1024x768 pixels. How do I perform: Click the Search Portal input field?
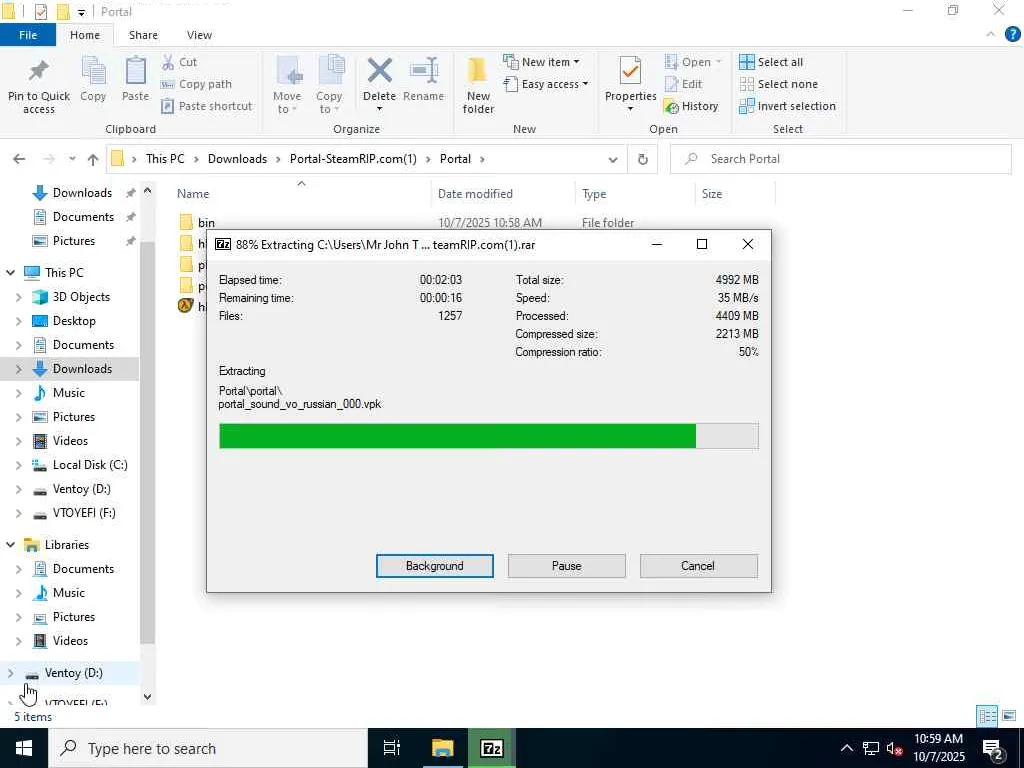pos(840,159)
